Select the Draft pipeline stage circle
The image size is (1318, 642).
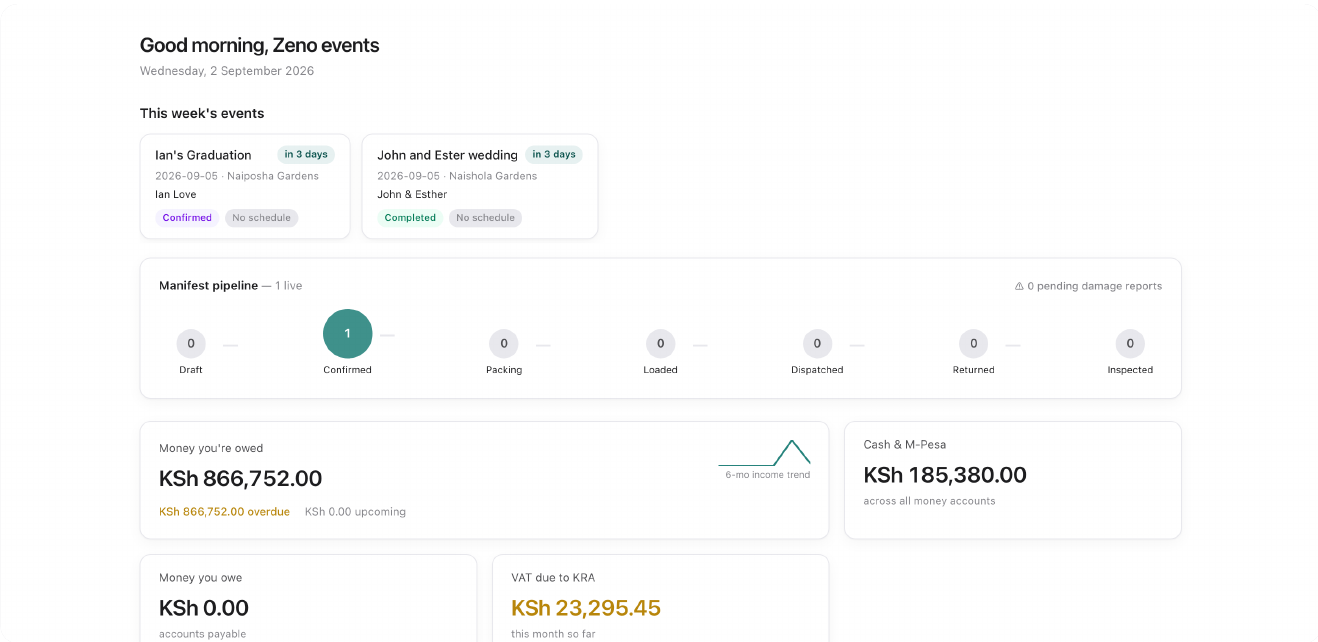pos(191,344)
